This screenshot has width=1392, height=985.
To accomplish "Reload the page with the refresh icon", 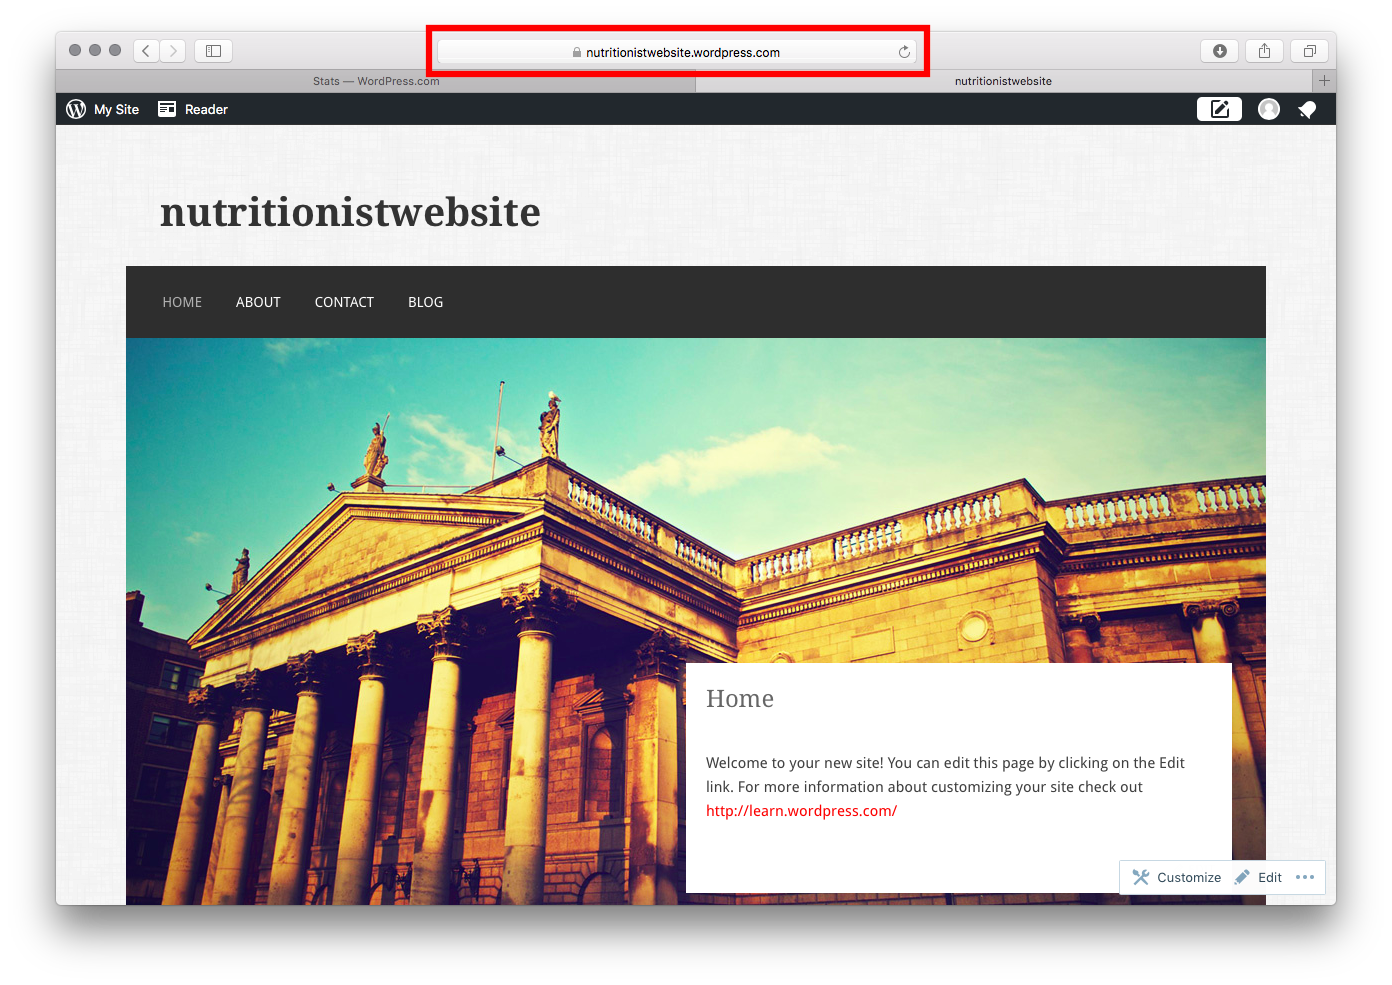I will pyautogui.click(x=904, y=52).
